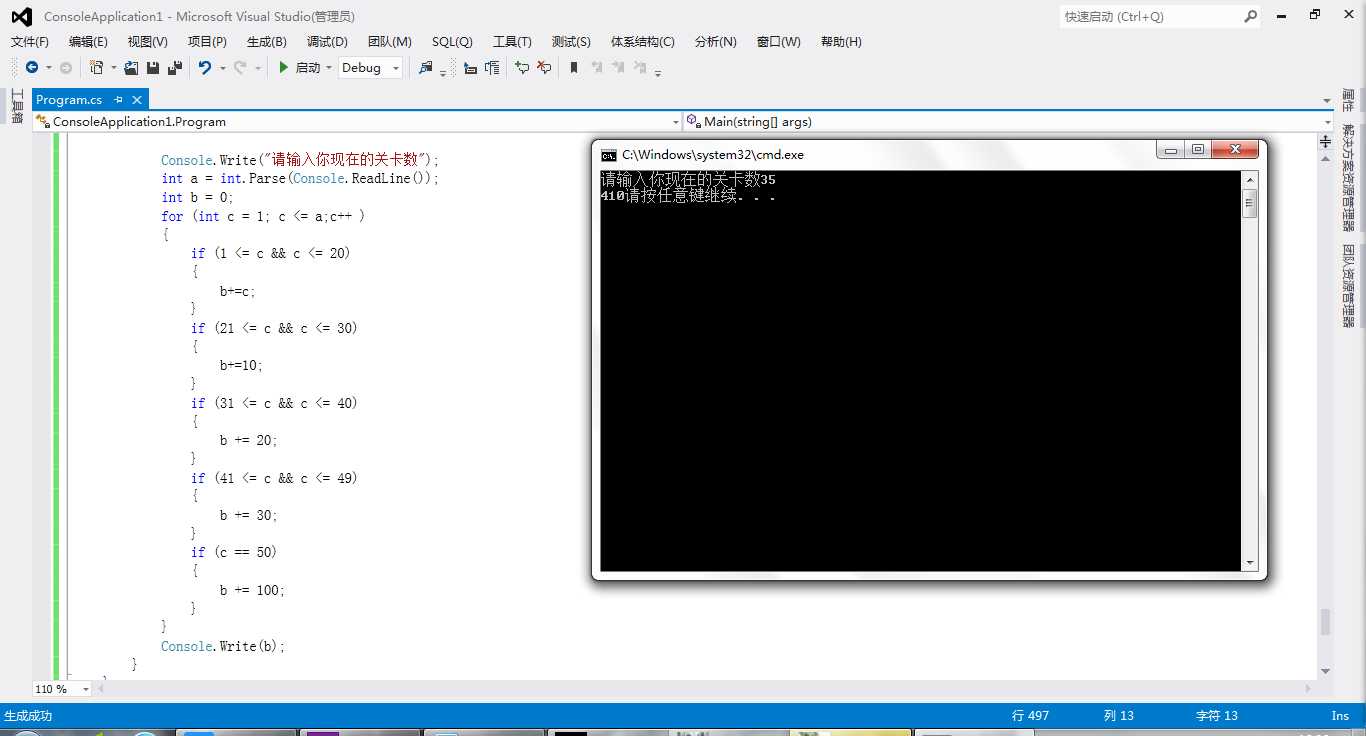Viewport: 1366px width, 736px height.
Task: Uncomment the selected lines icon
Action: (544, 68)
